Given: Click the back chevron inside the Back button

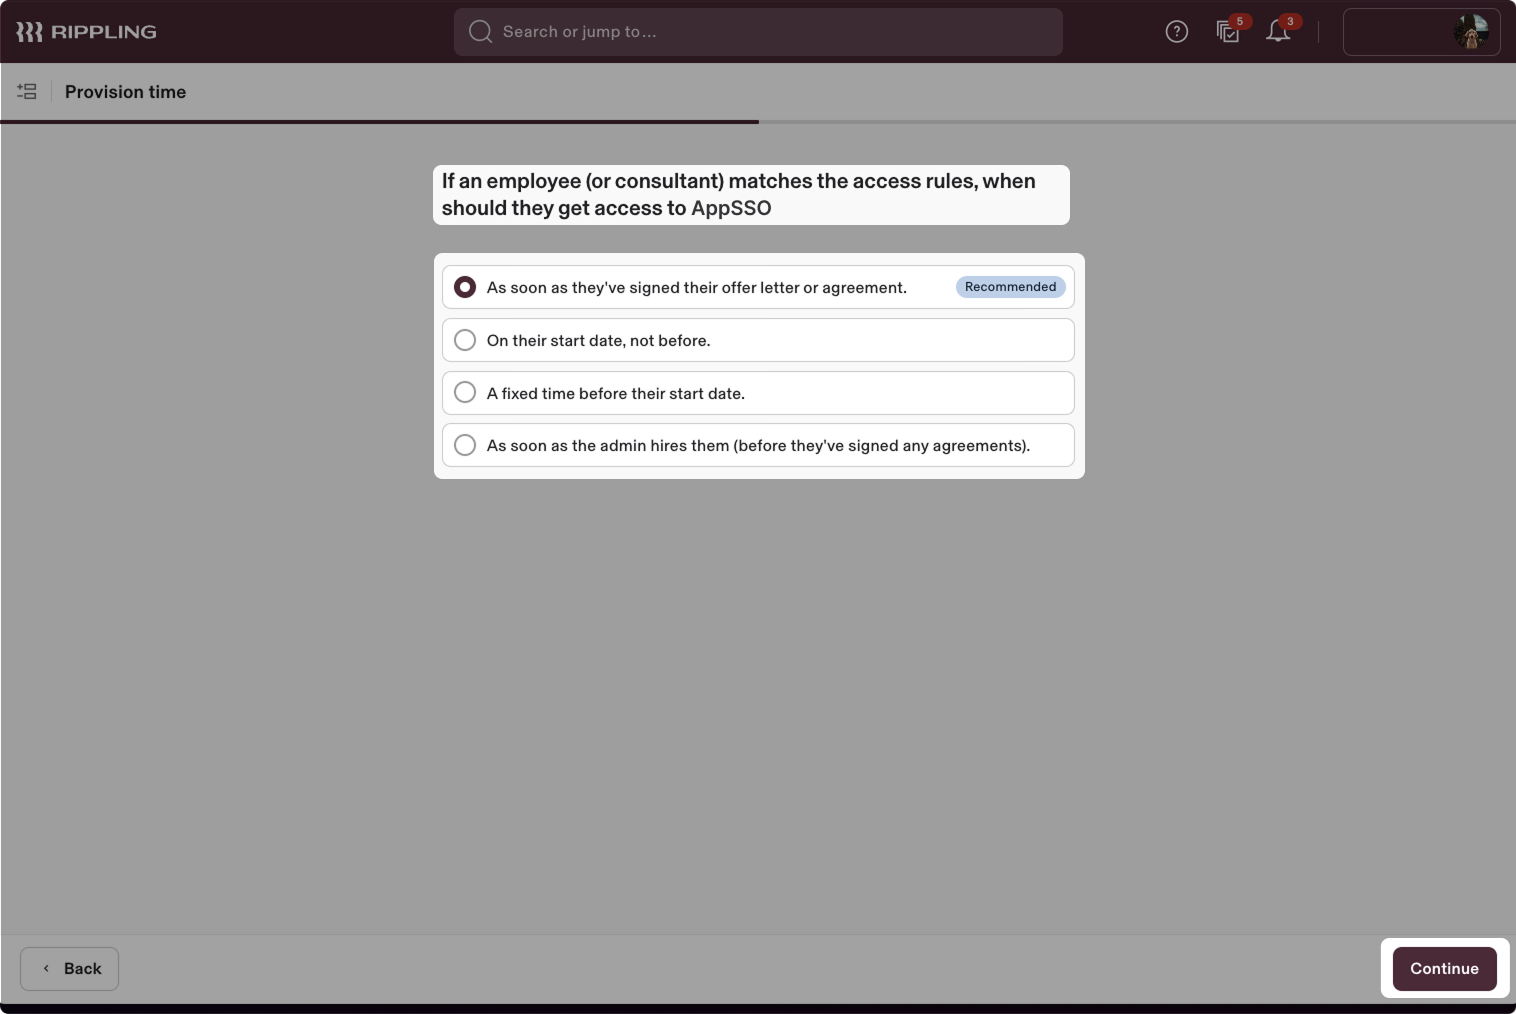Looking at the screenshot, I should point(46,968).
